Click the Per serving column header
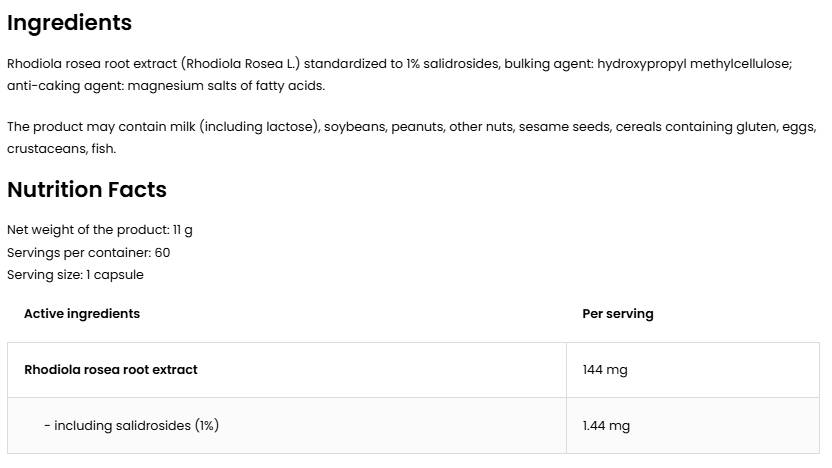Viewport: 832px width, 468px height. point(617,313)
